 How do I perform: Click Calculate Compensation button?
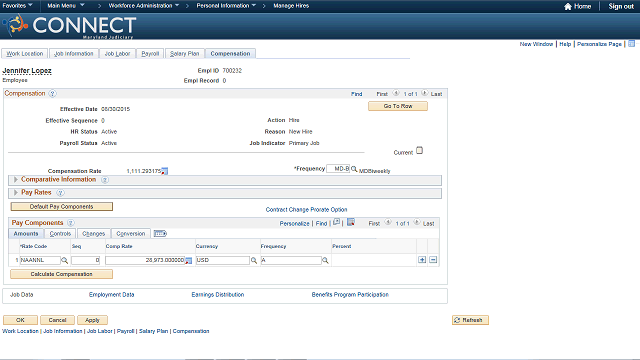tap(62, 274)
